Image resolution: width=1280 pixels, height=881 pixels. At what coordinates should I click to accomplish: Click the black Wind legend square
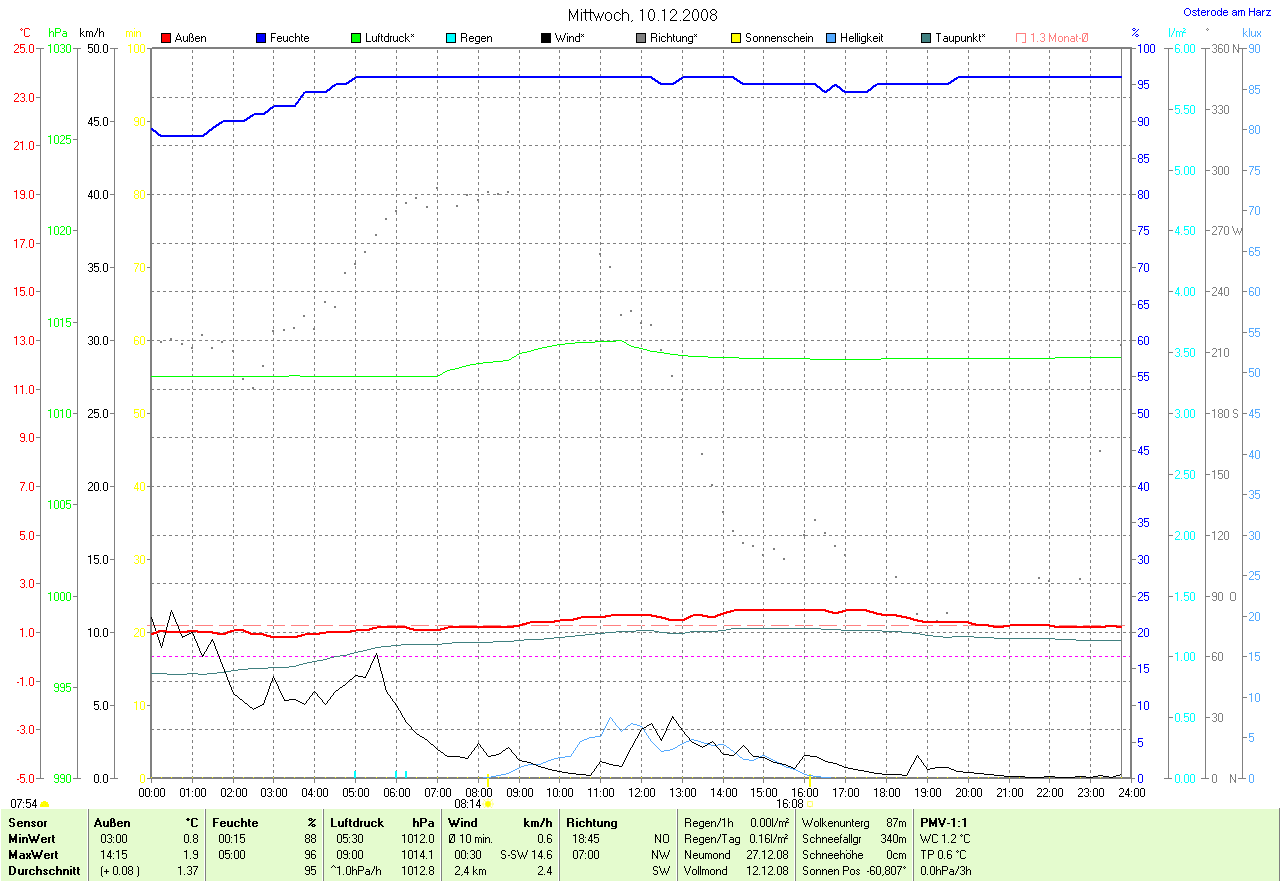[546, 38]
